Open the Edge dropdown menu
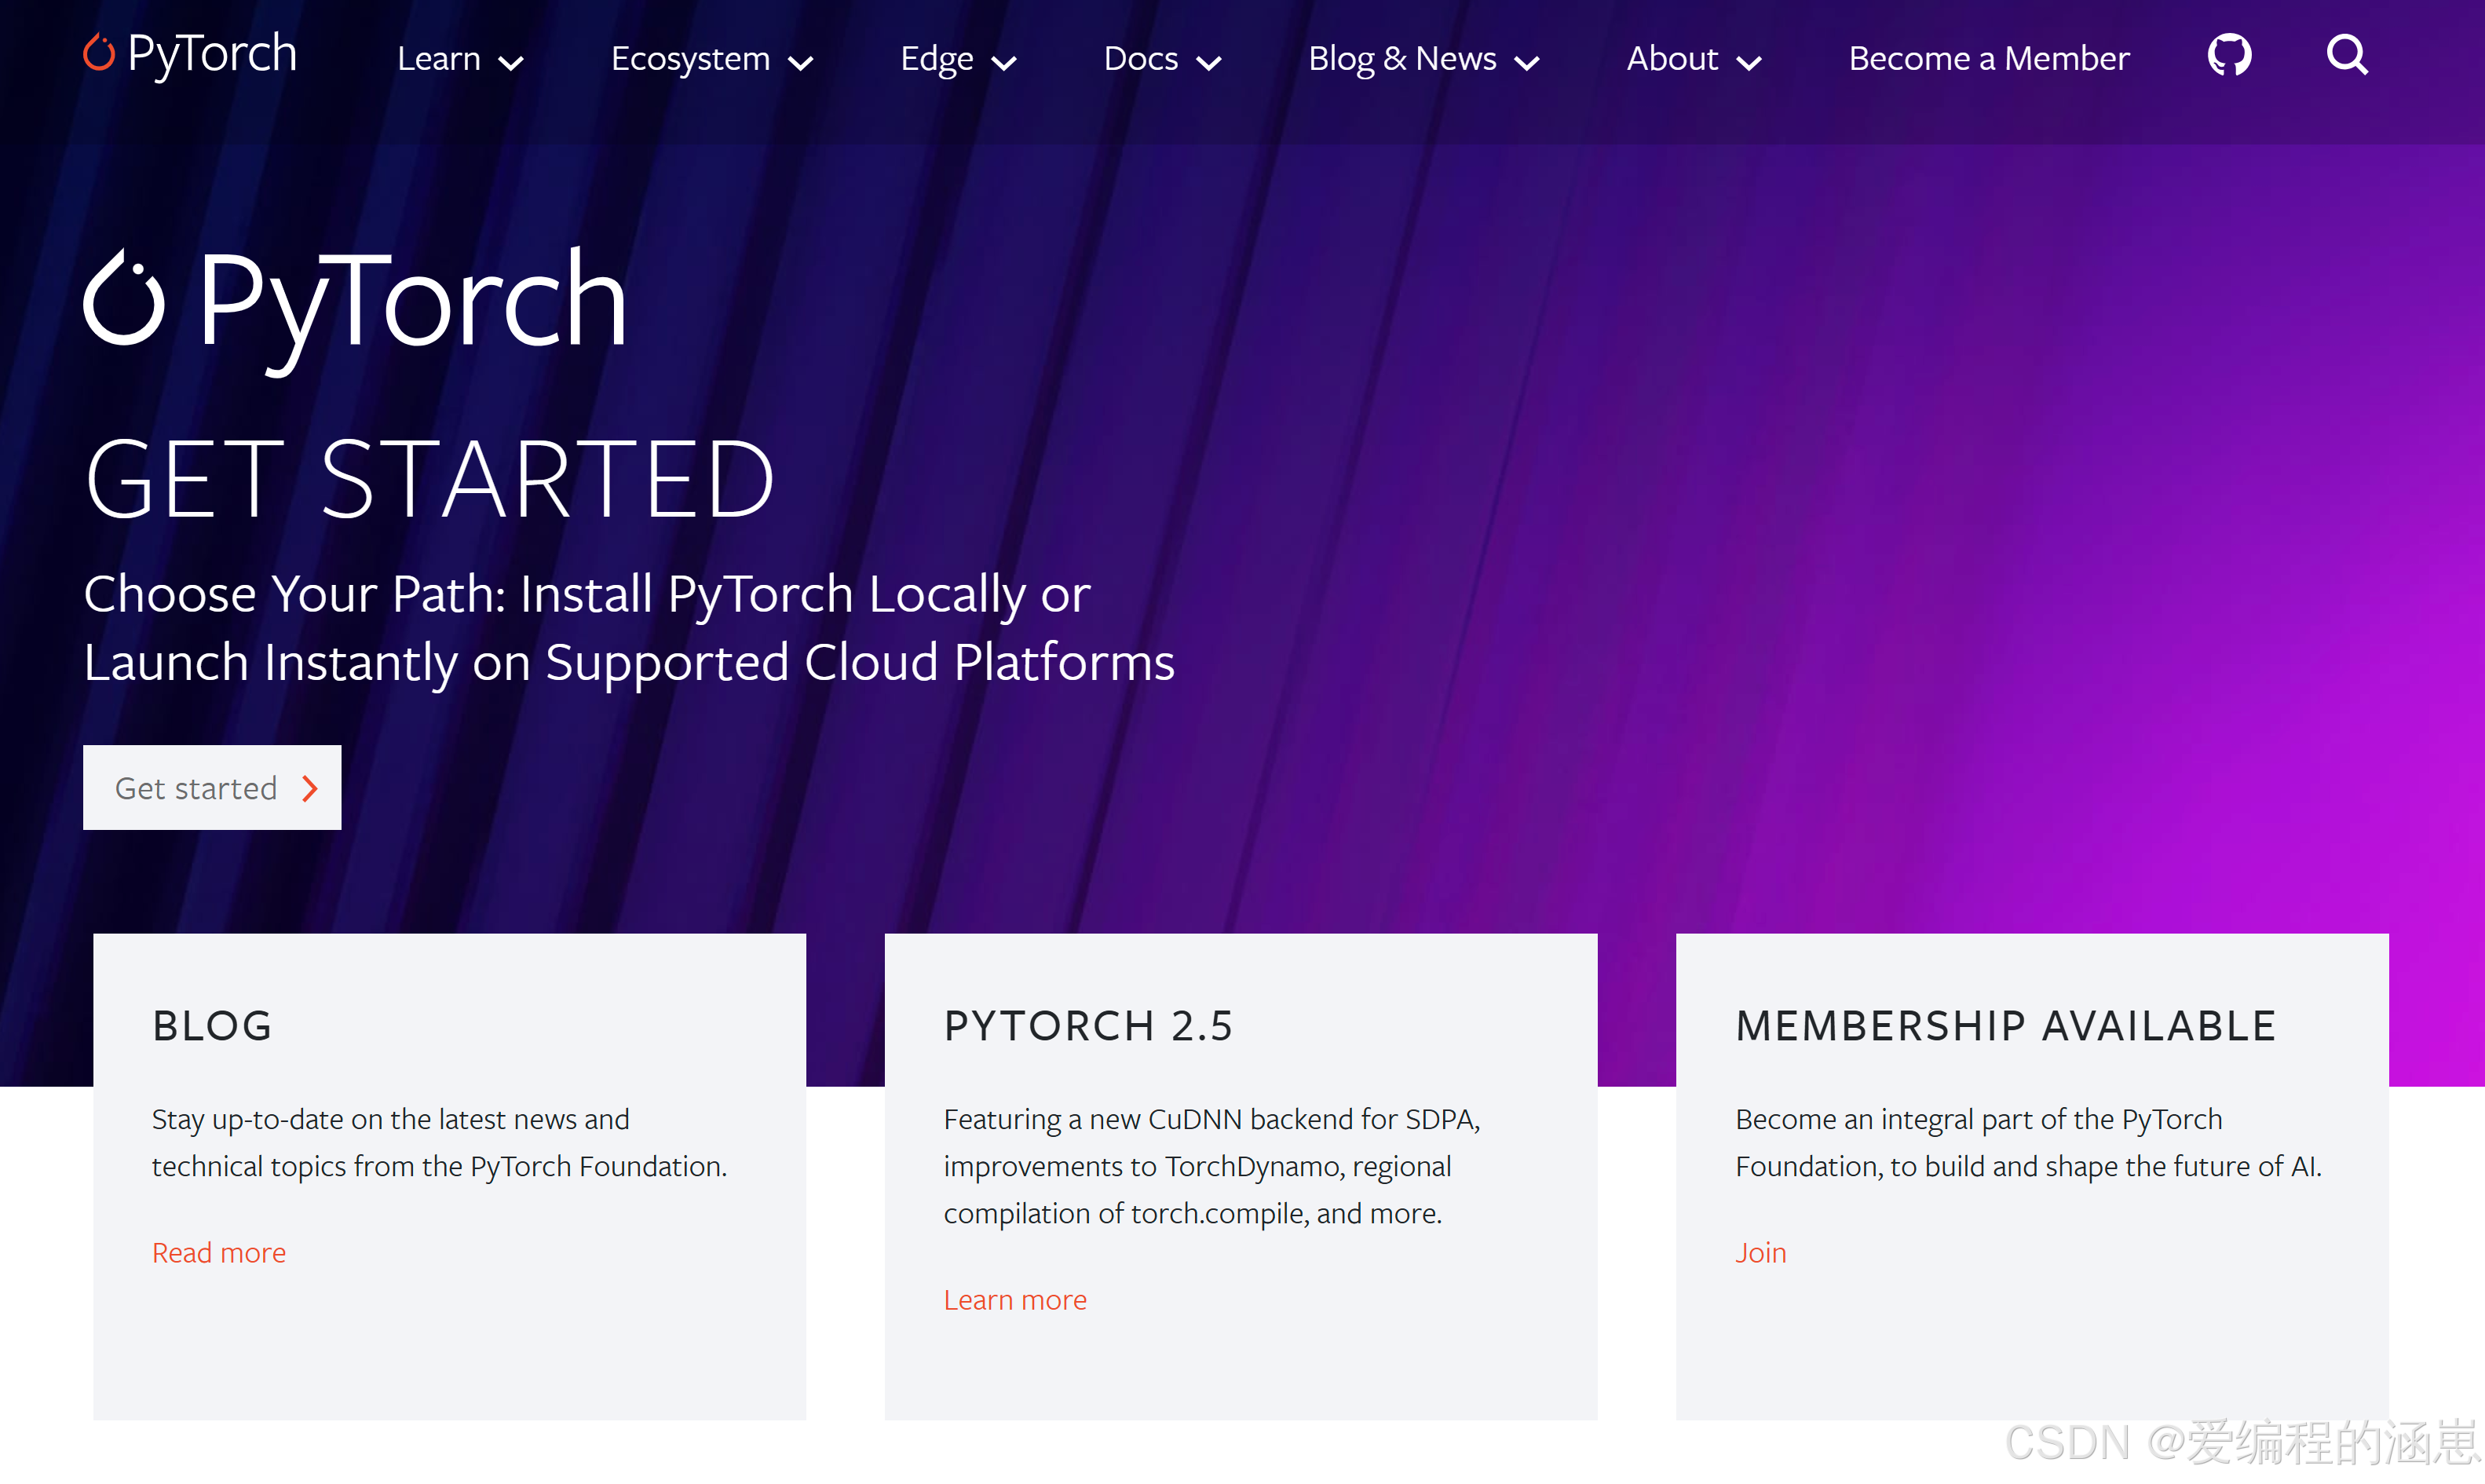The width and height of the screenshot is (2485, 1484). click(958, 59)
